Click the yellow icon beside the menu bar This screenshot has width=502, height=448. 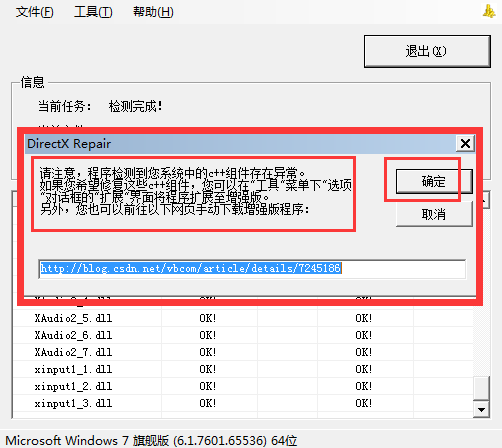(489, 12)
